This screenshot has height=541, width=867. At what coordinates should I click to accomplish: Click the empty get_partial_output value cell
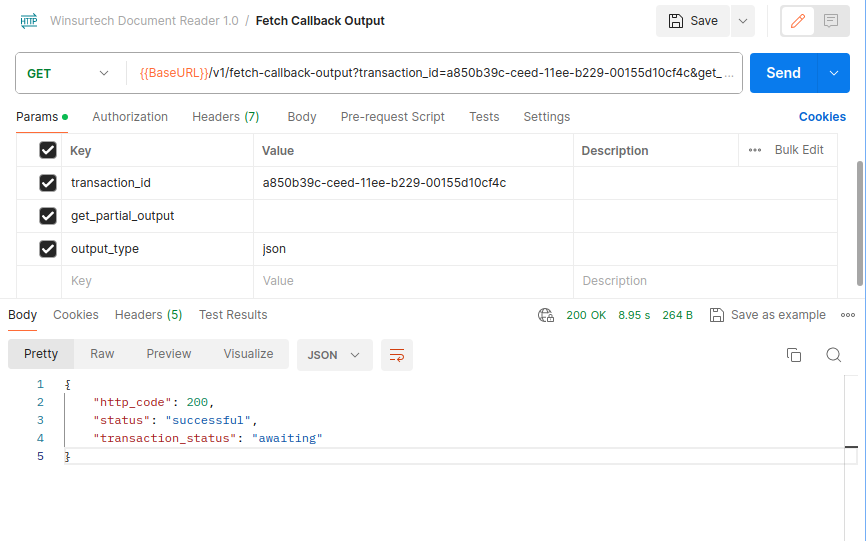point(413,216)
